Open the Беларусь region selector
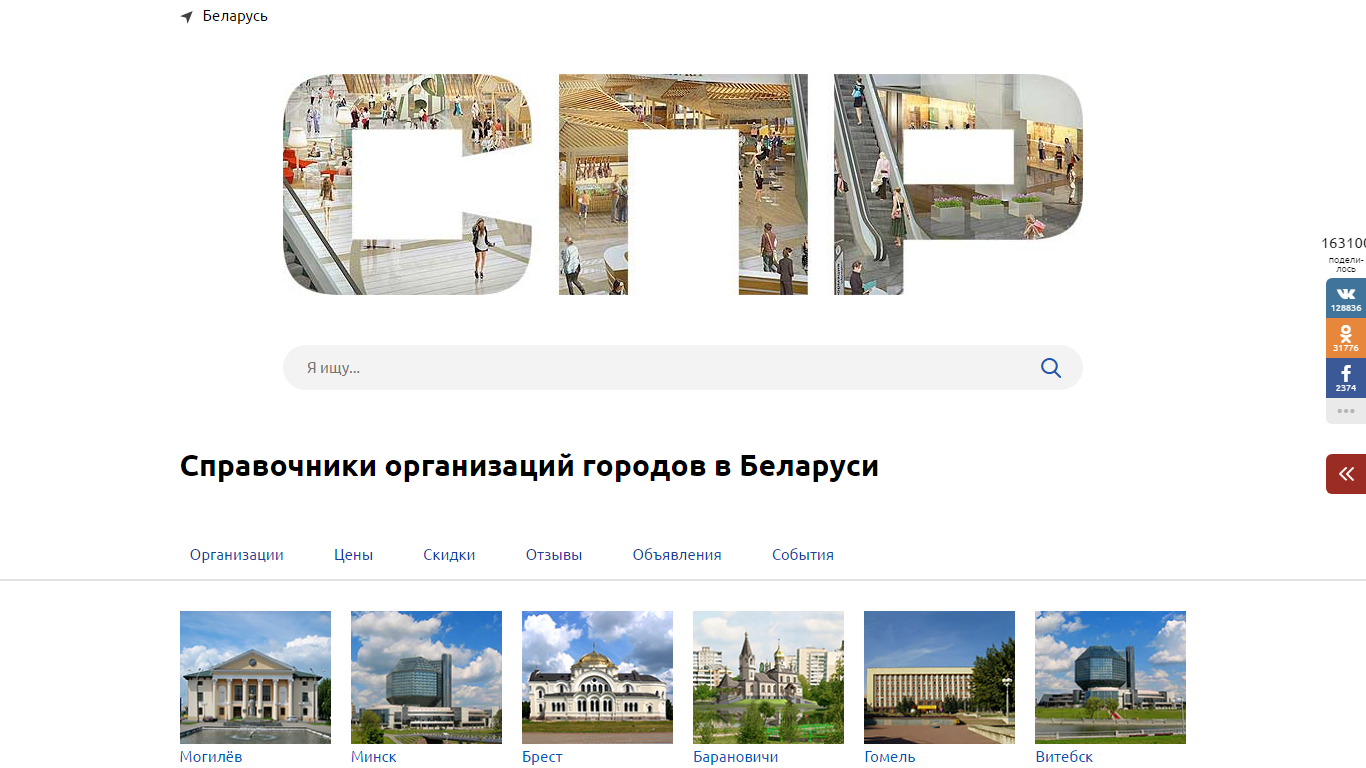1366x768 pixels. click(x=235, y=16)
